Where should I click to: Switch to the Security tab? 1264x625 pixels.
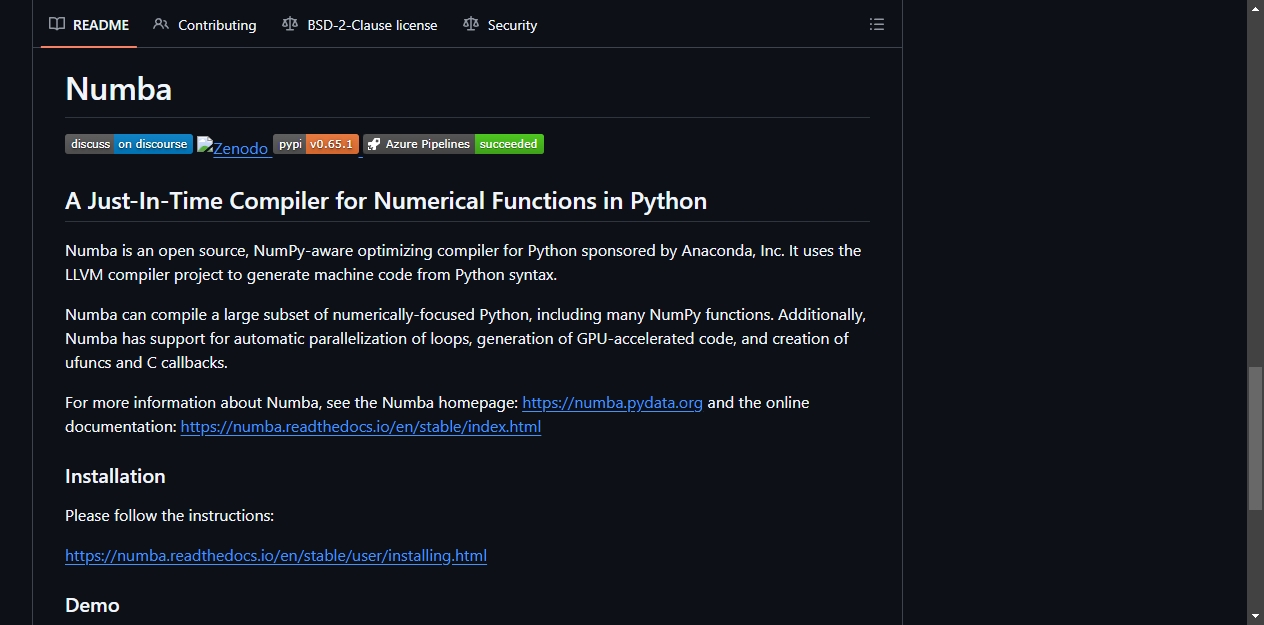(500, 25)
